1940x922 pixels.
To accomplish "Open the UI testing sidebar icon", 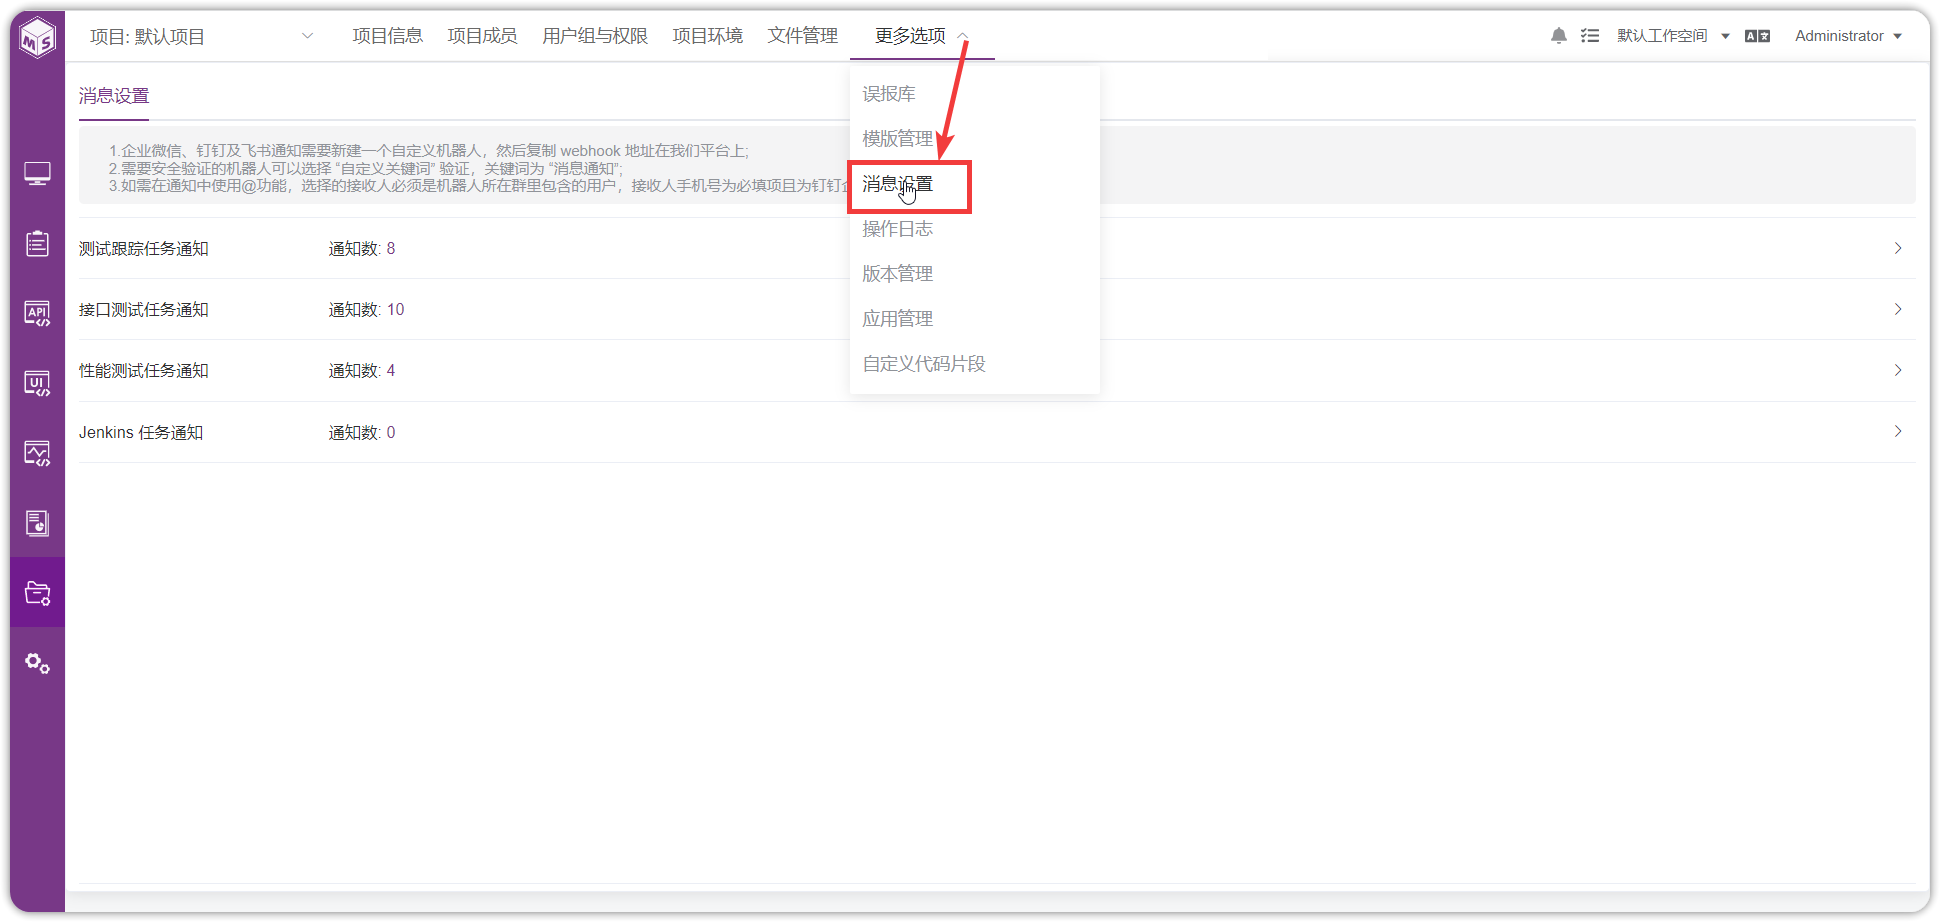I will 37,384.
